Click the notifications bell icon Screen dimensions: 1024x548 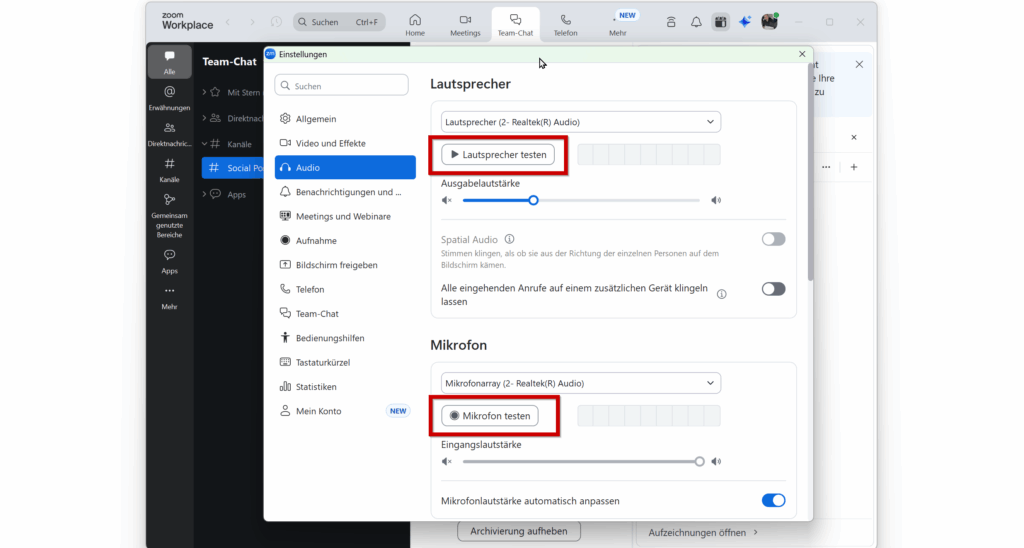(x=696, y=22)
